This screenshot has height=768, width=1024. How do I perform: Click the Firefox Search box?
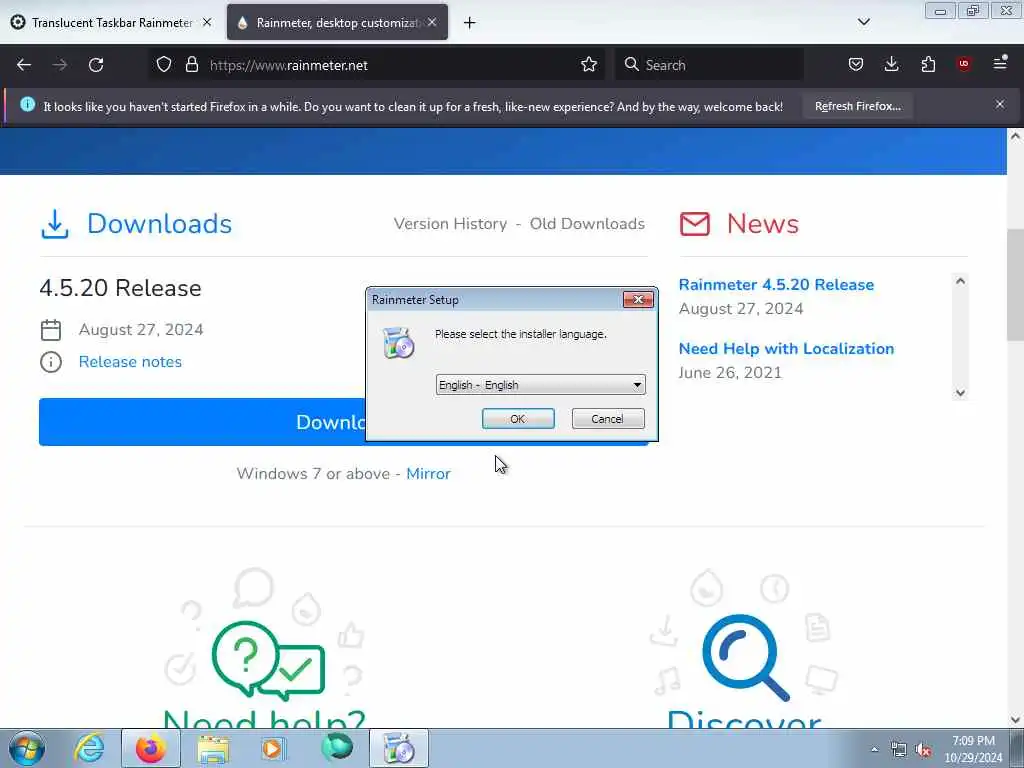(x=709, y=65)
